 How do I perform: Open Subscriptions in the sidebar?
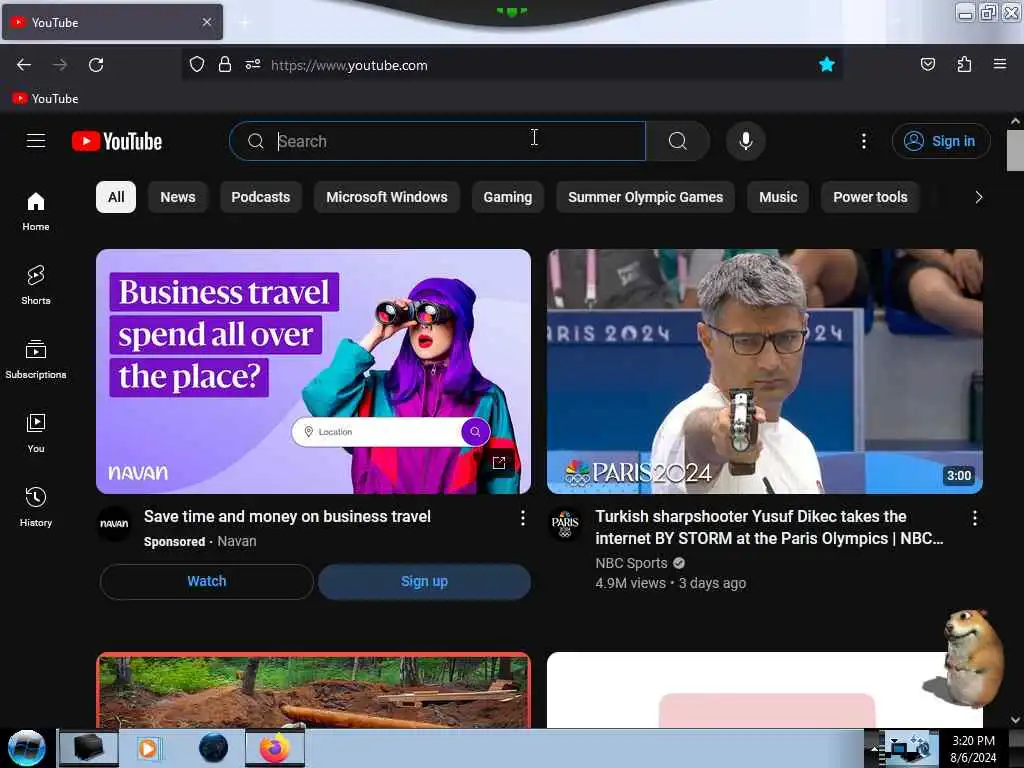(x=36, y=359)
